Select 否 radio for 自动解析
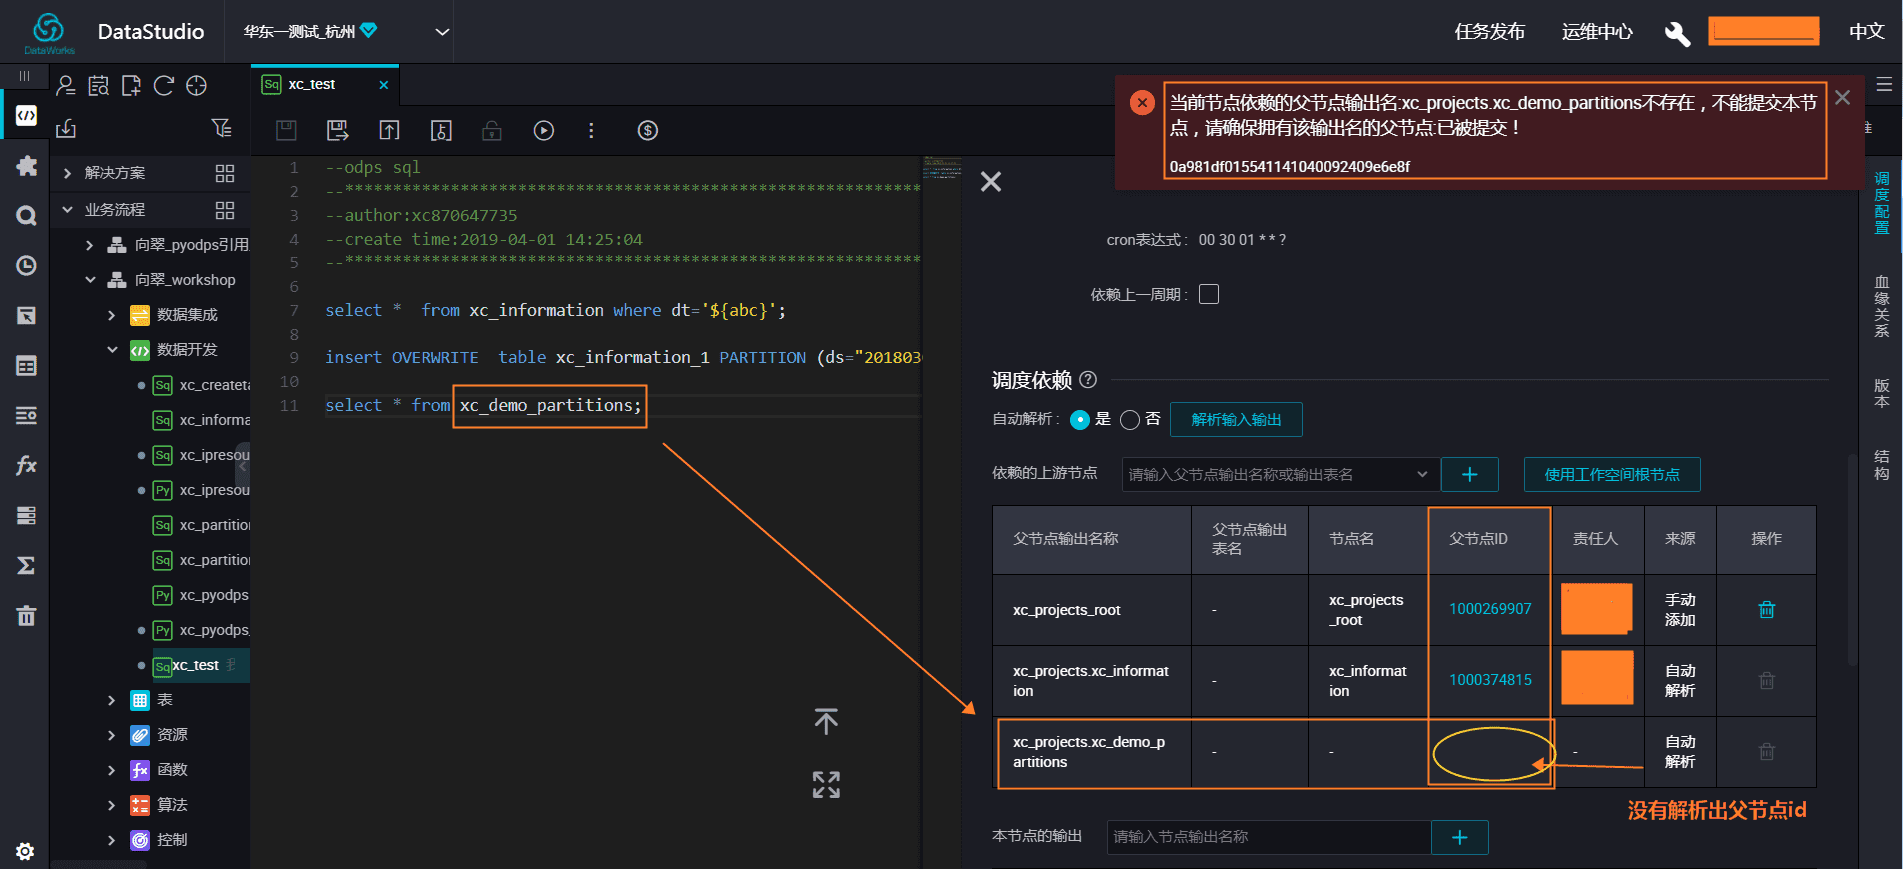Screen dimensions: 1903x869 click(1130, 420)
